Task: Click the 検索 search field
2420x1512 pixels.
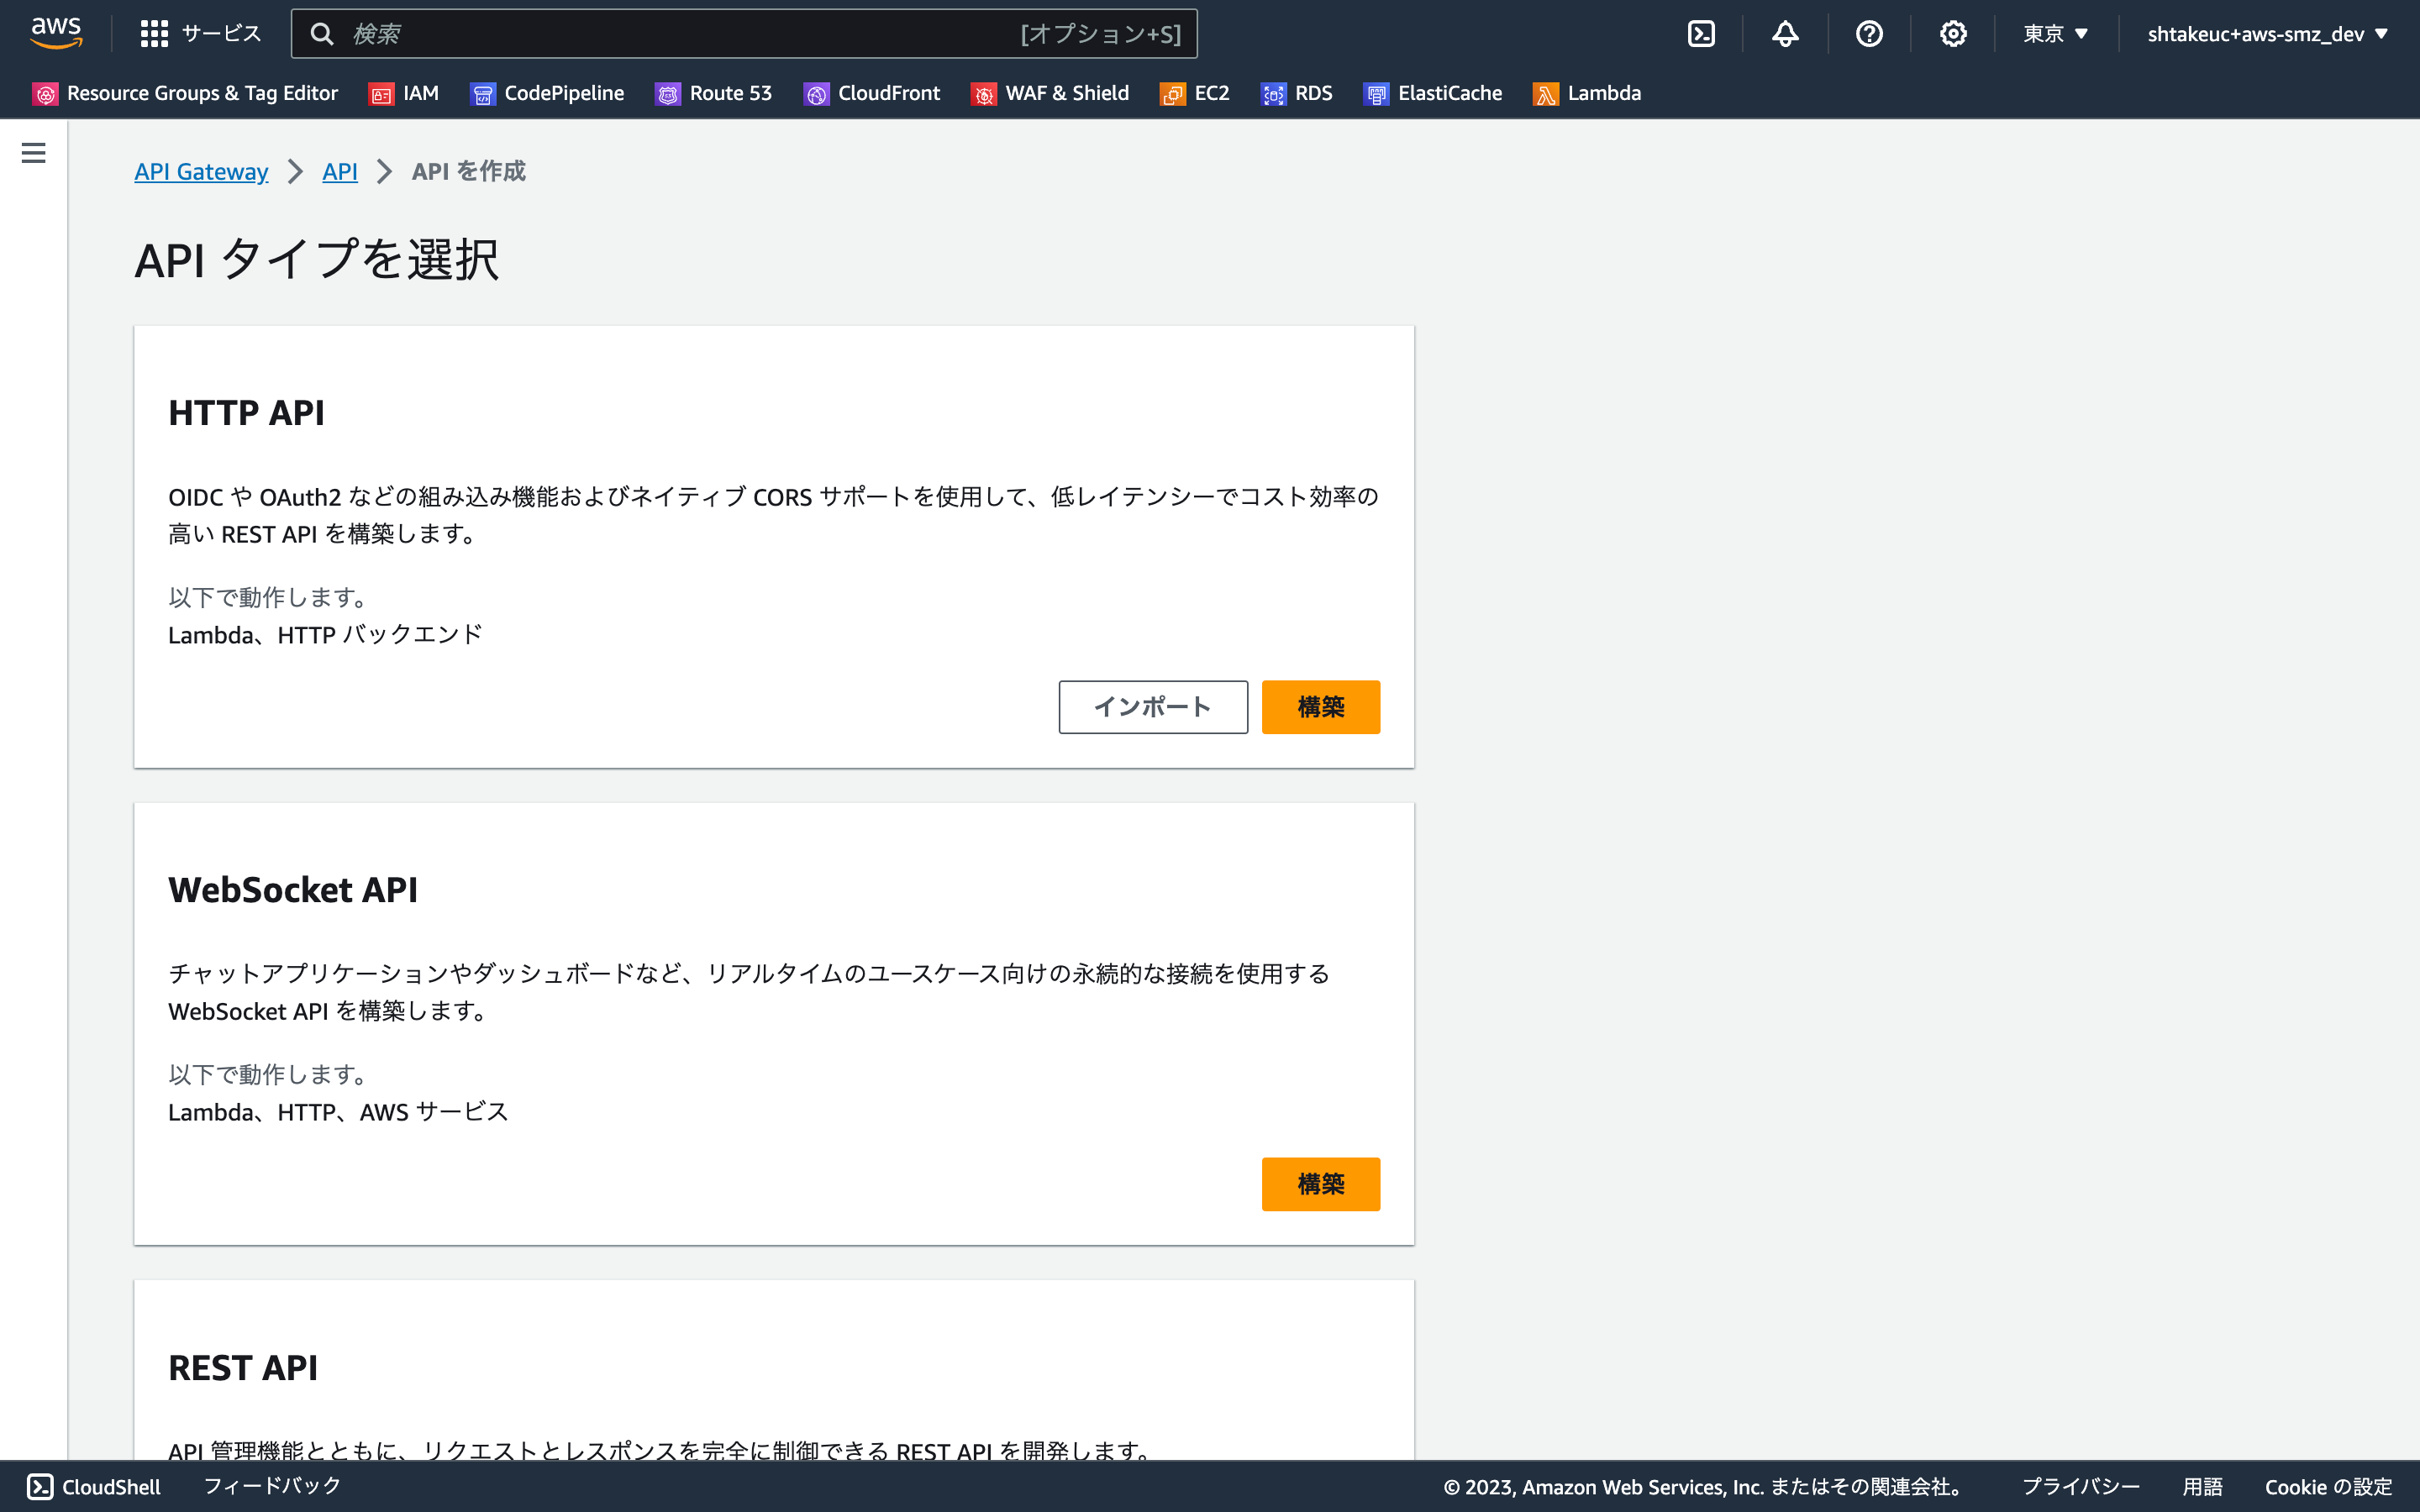Action: coord(744,33)
